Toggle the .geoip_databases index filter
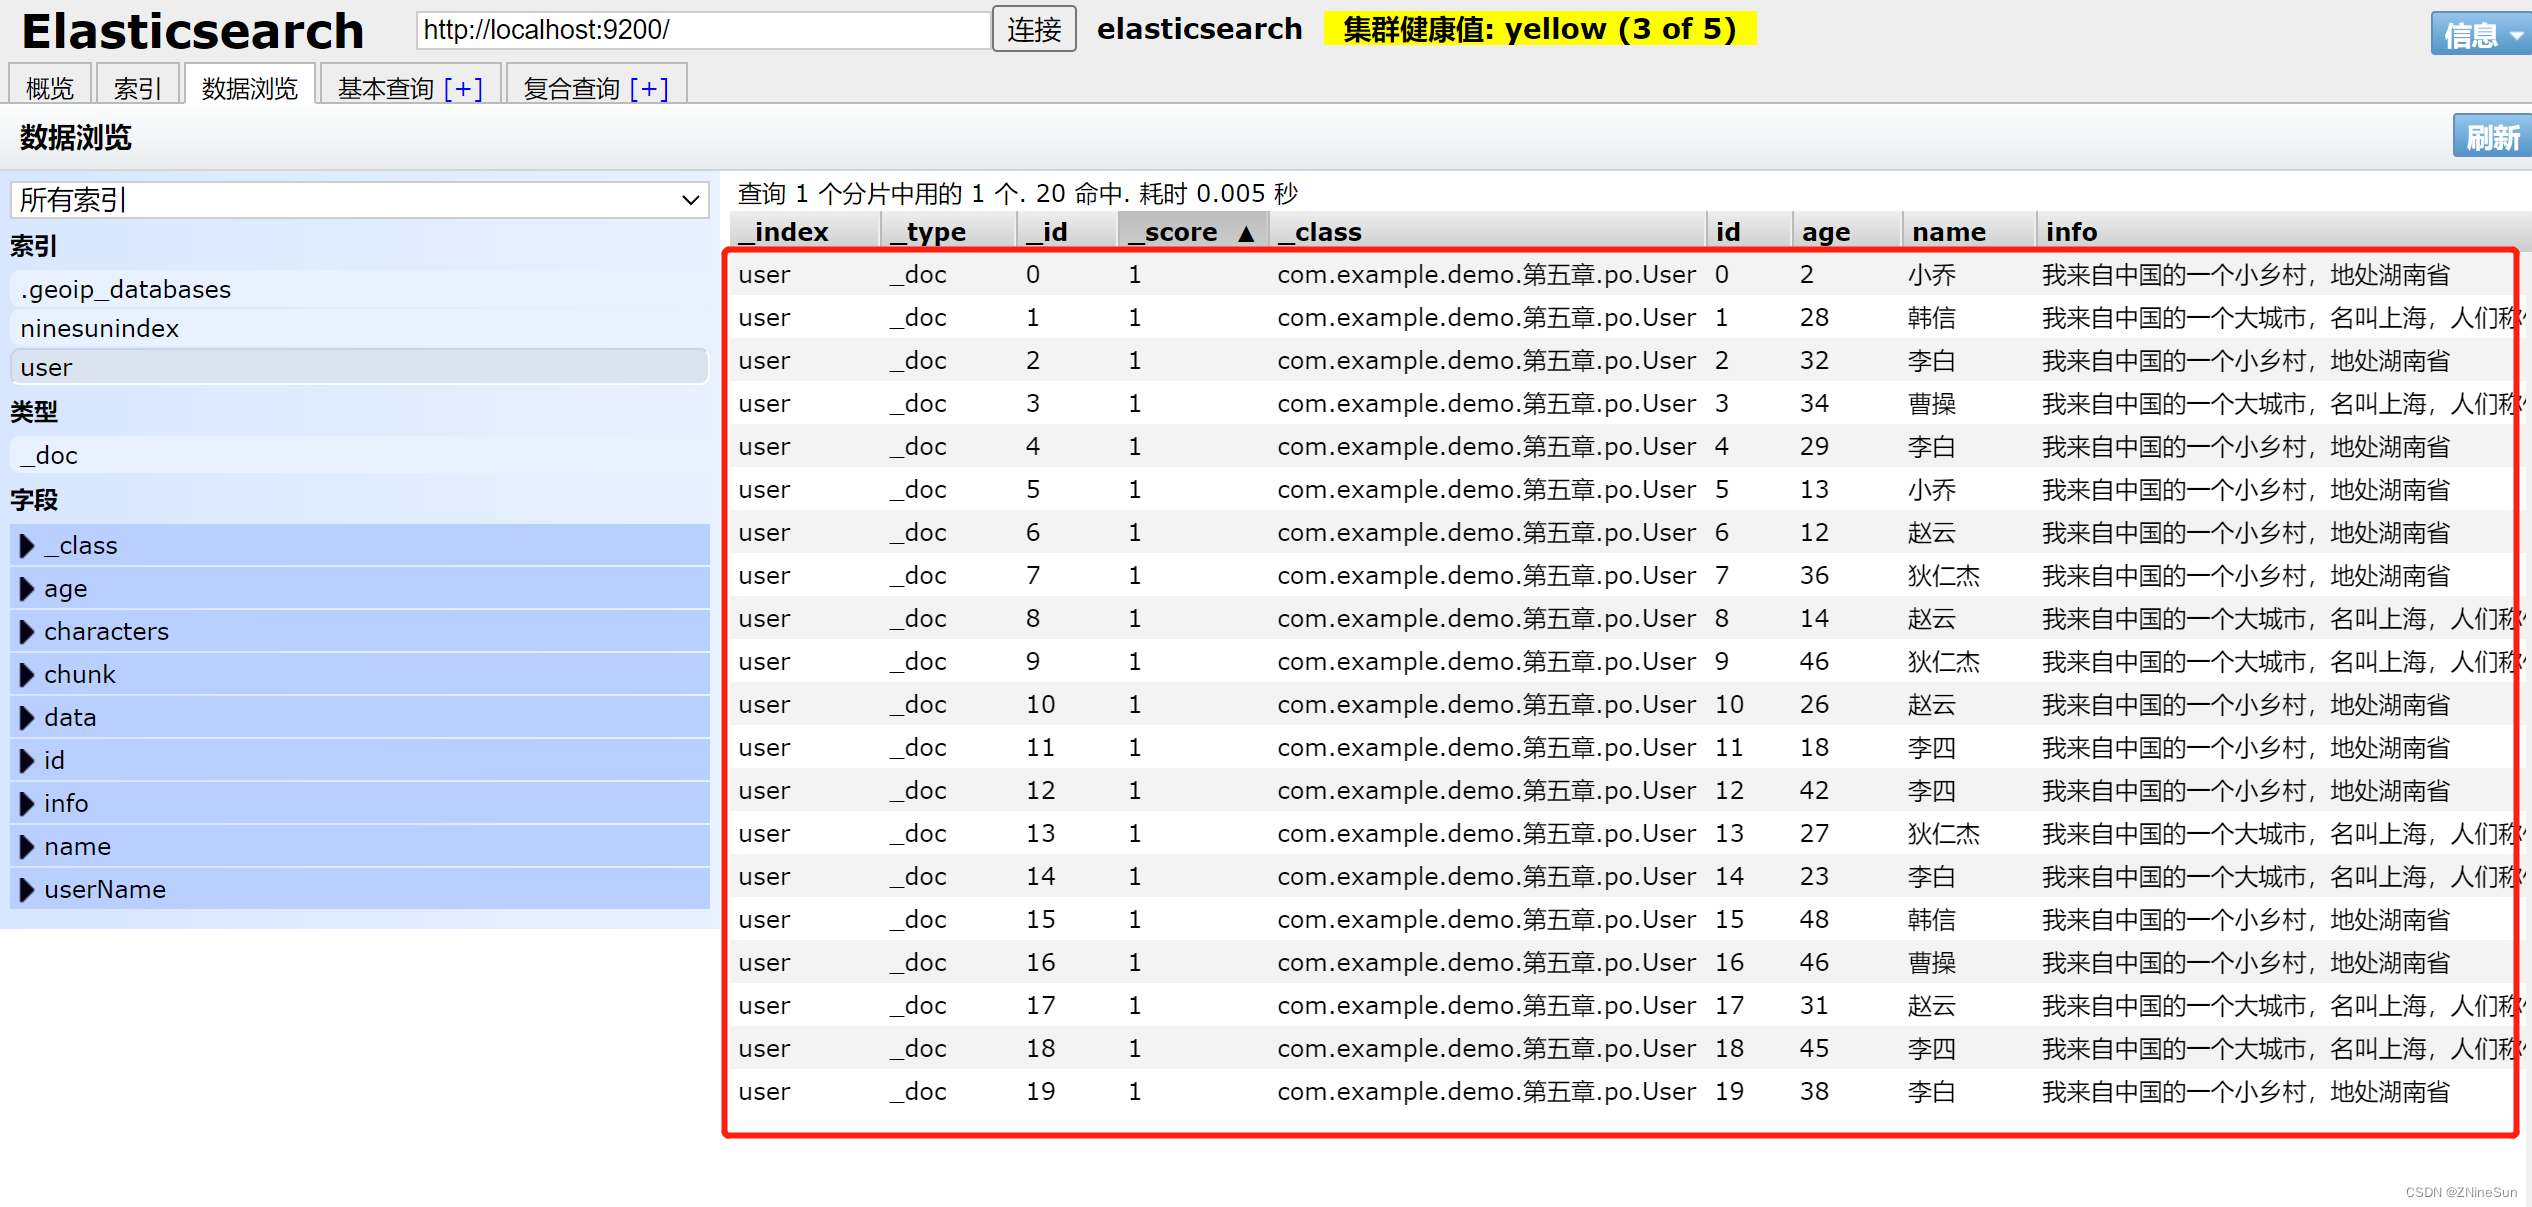Screen dimensions: 2532x1207 tap(126, 290)
